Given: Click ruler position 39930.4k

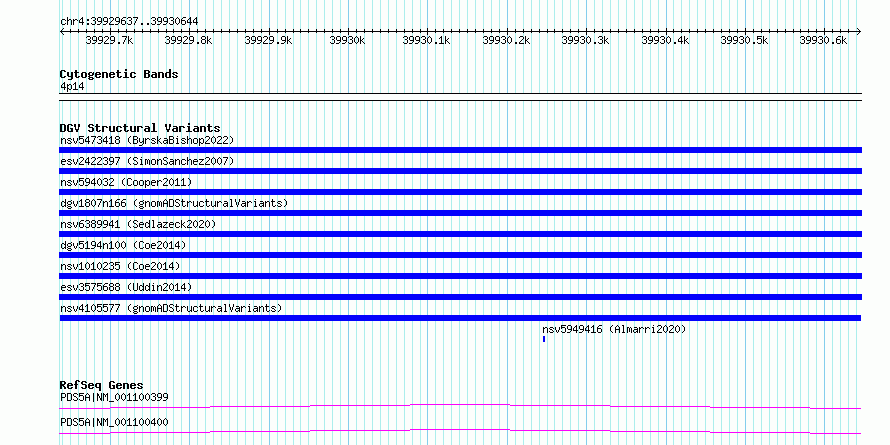Looking at the screenshot, I should [x=665, y=40].
